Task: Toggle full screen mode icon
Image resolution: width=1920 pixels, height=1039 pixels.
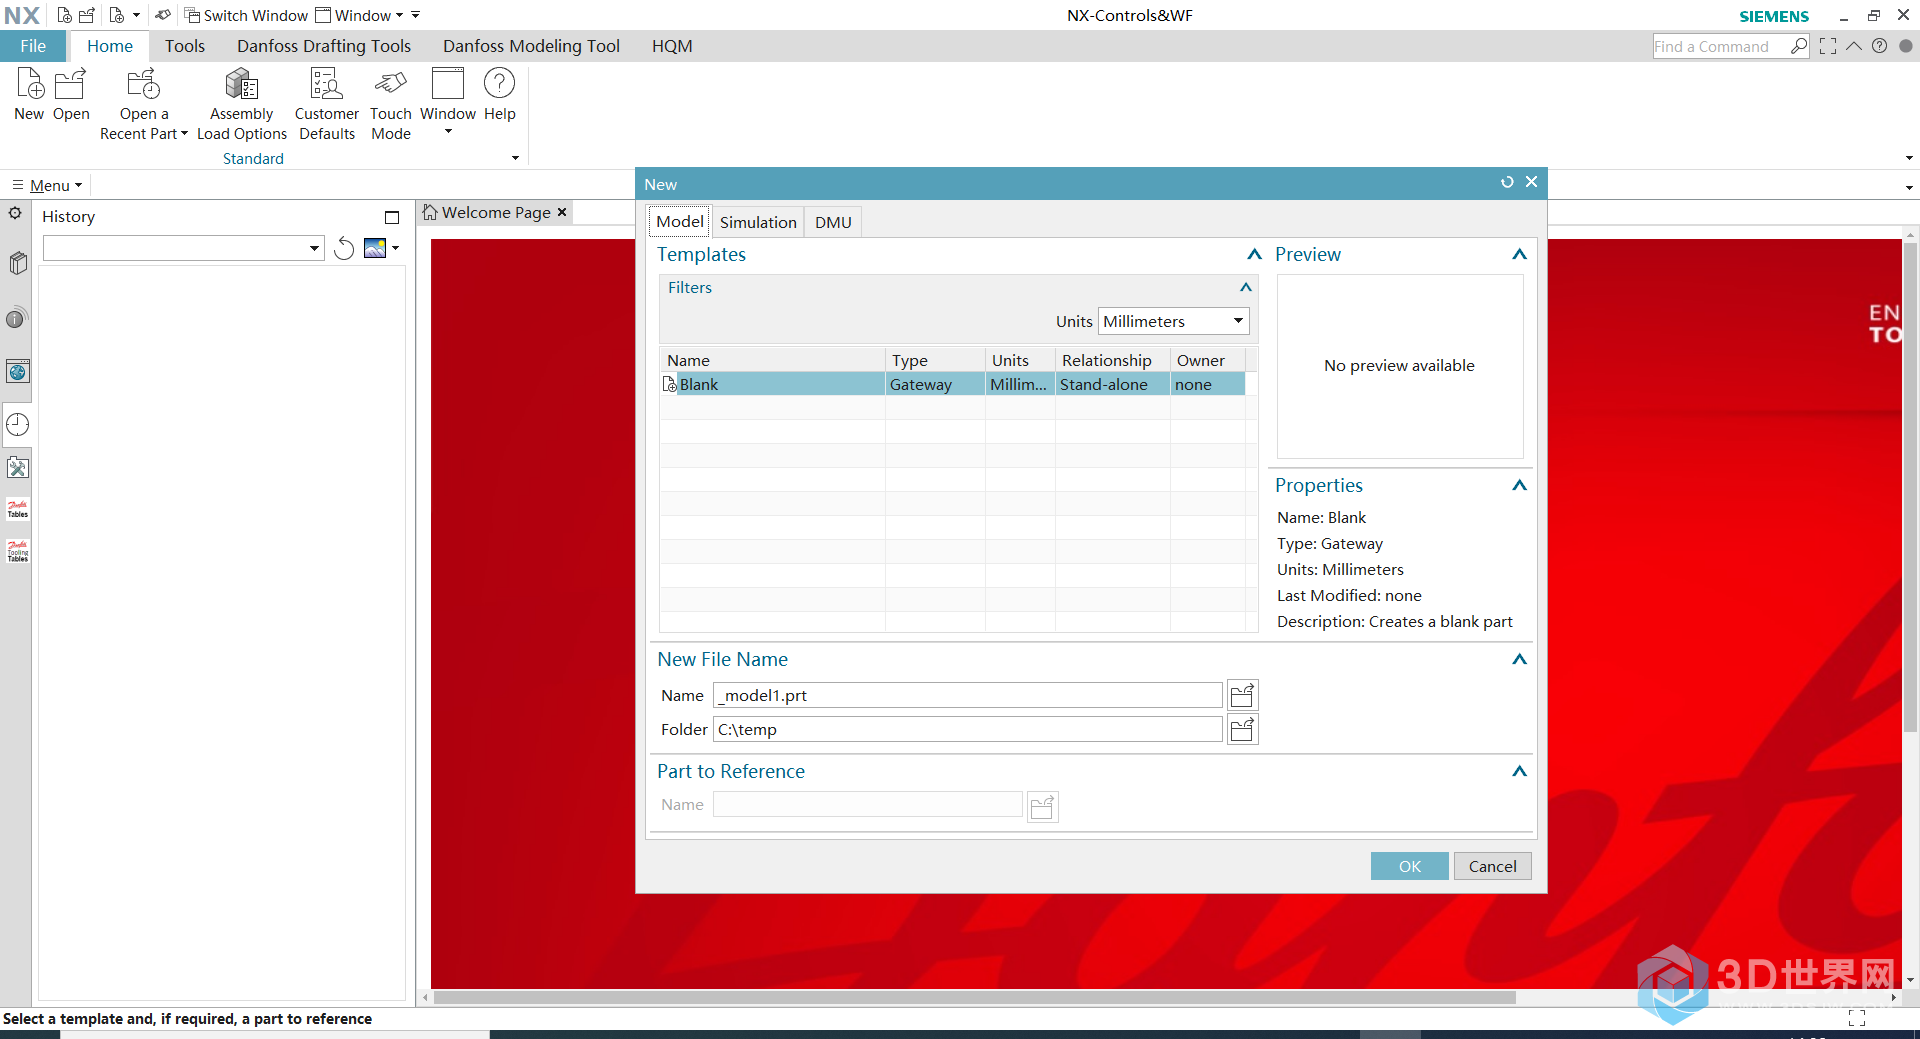Action: pos(1828,46)
